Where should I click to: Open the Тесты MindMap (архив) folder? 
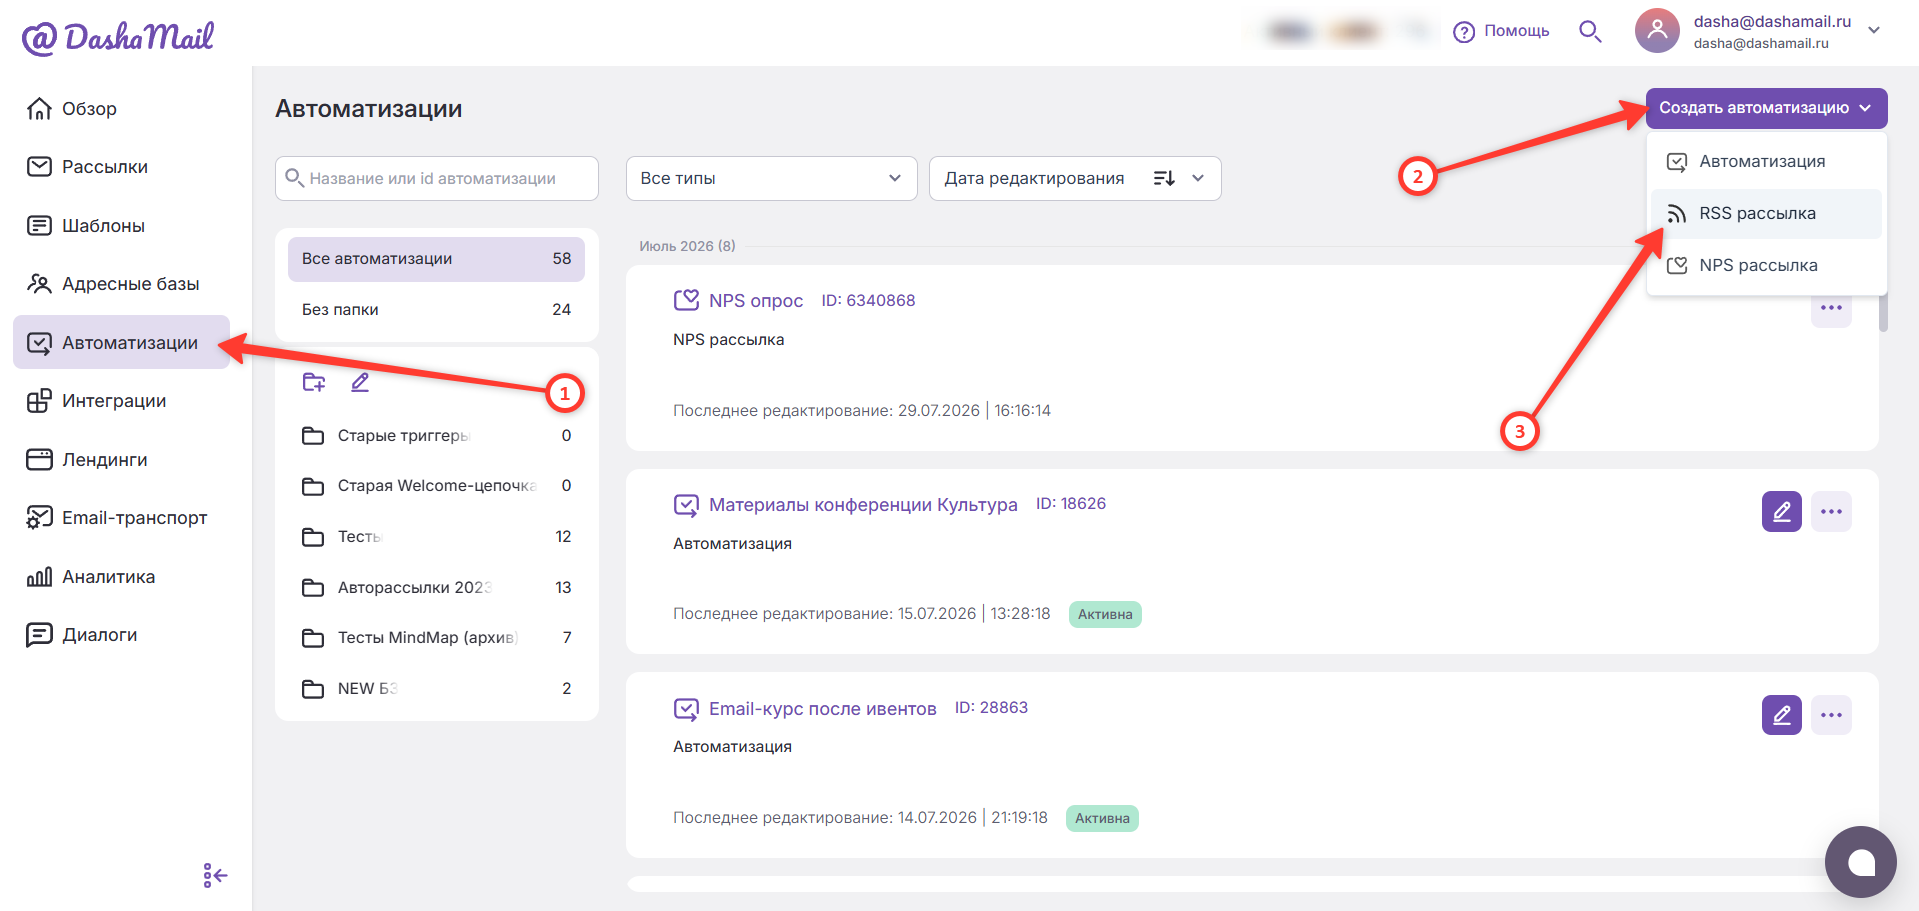[436, 638]
